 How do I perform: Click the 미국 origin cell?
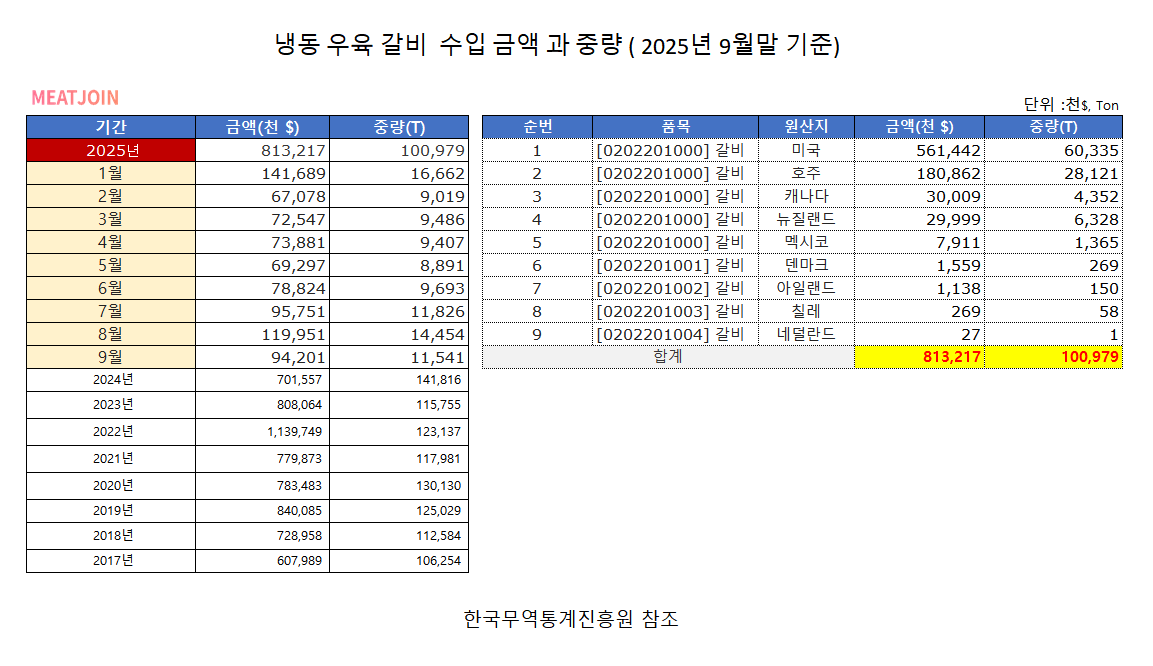pyautogui.click(x=806, y=150)
